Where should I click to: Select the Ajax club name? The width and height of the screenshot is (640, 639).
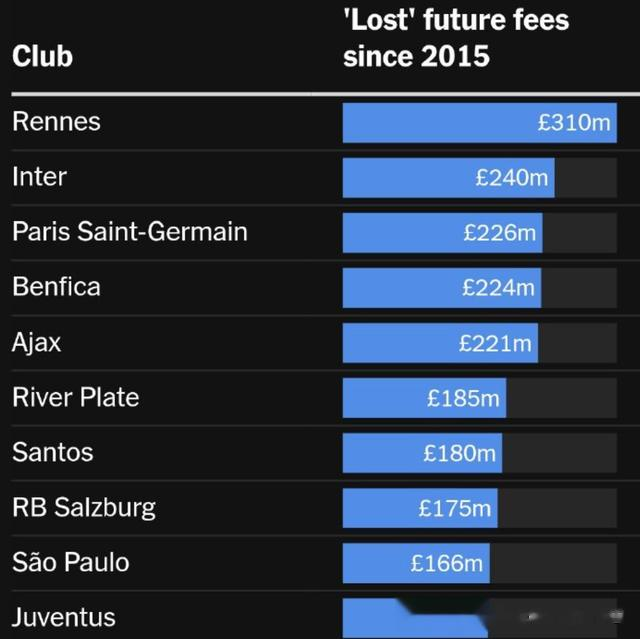click(x=37, y=342)
